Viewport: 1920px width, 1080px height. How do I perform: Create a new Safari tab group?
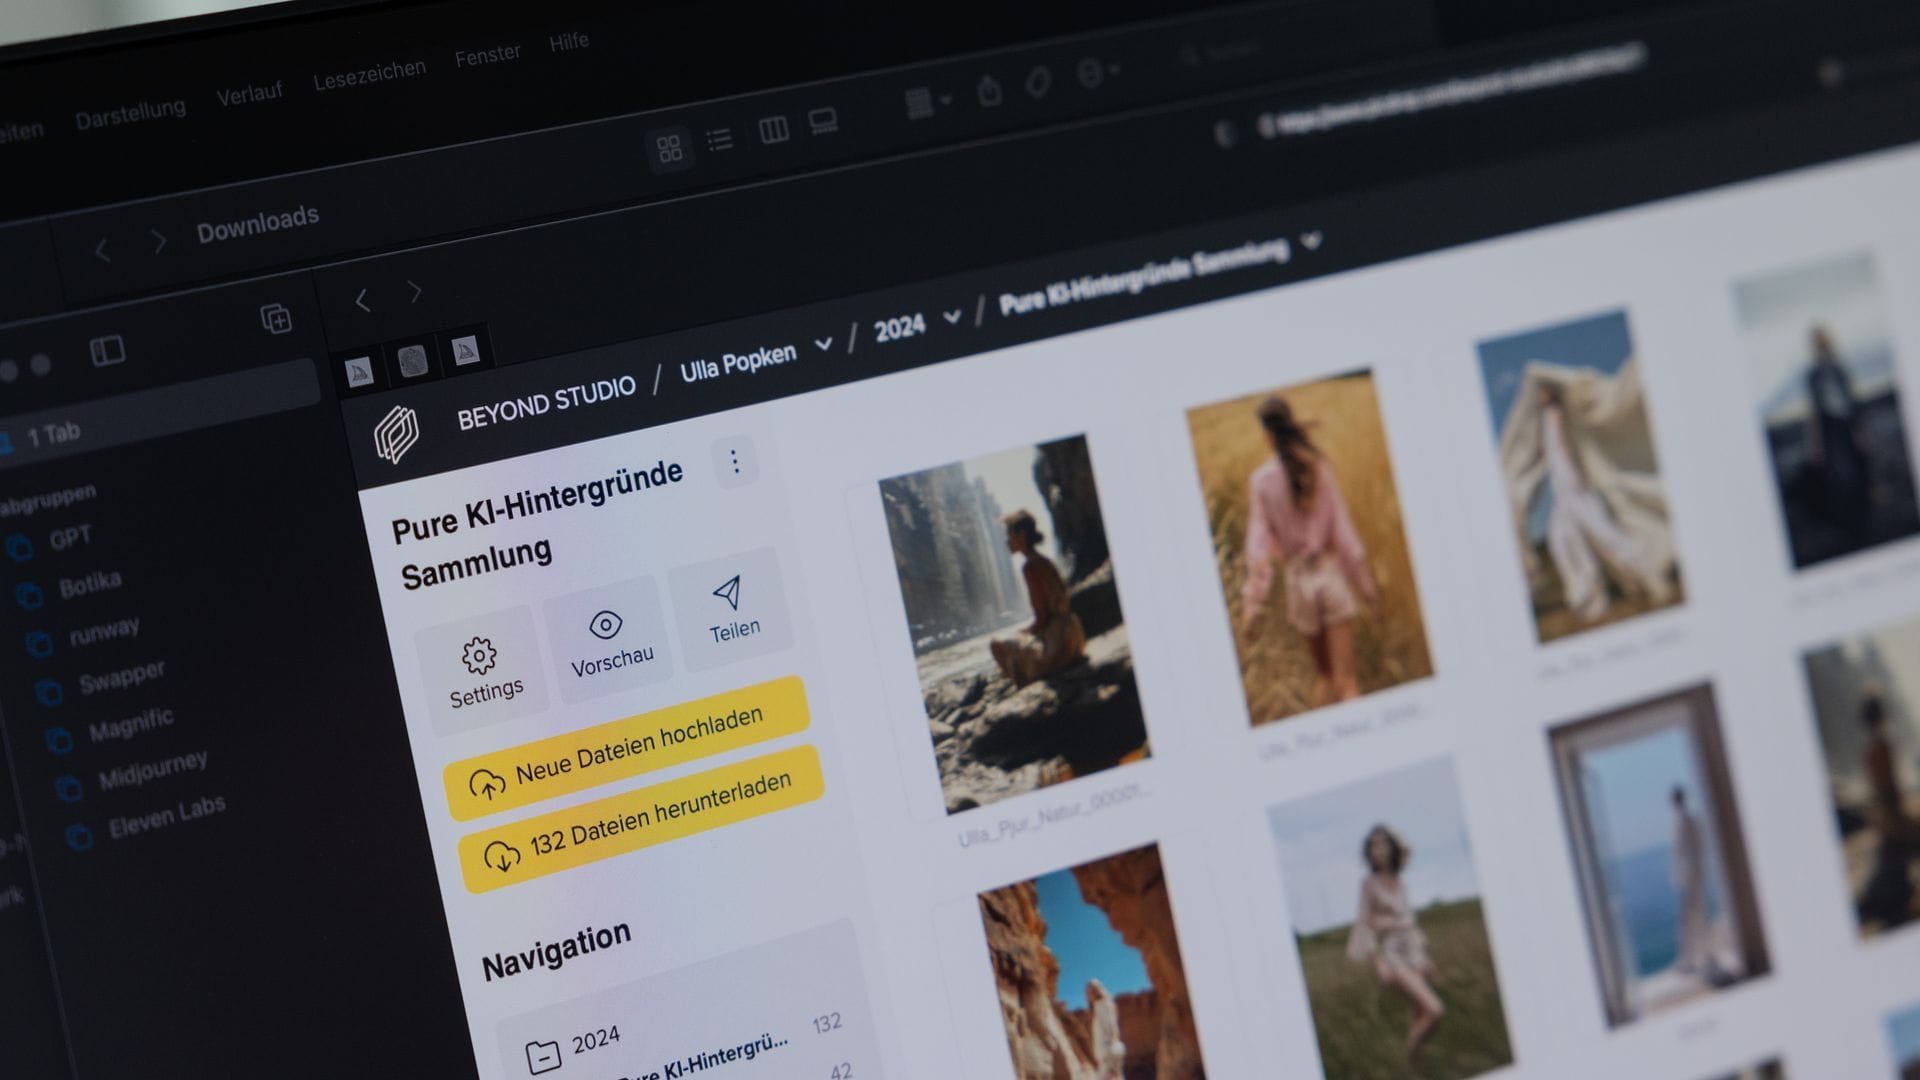click(276, 318)
